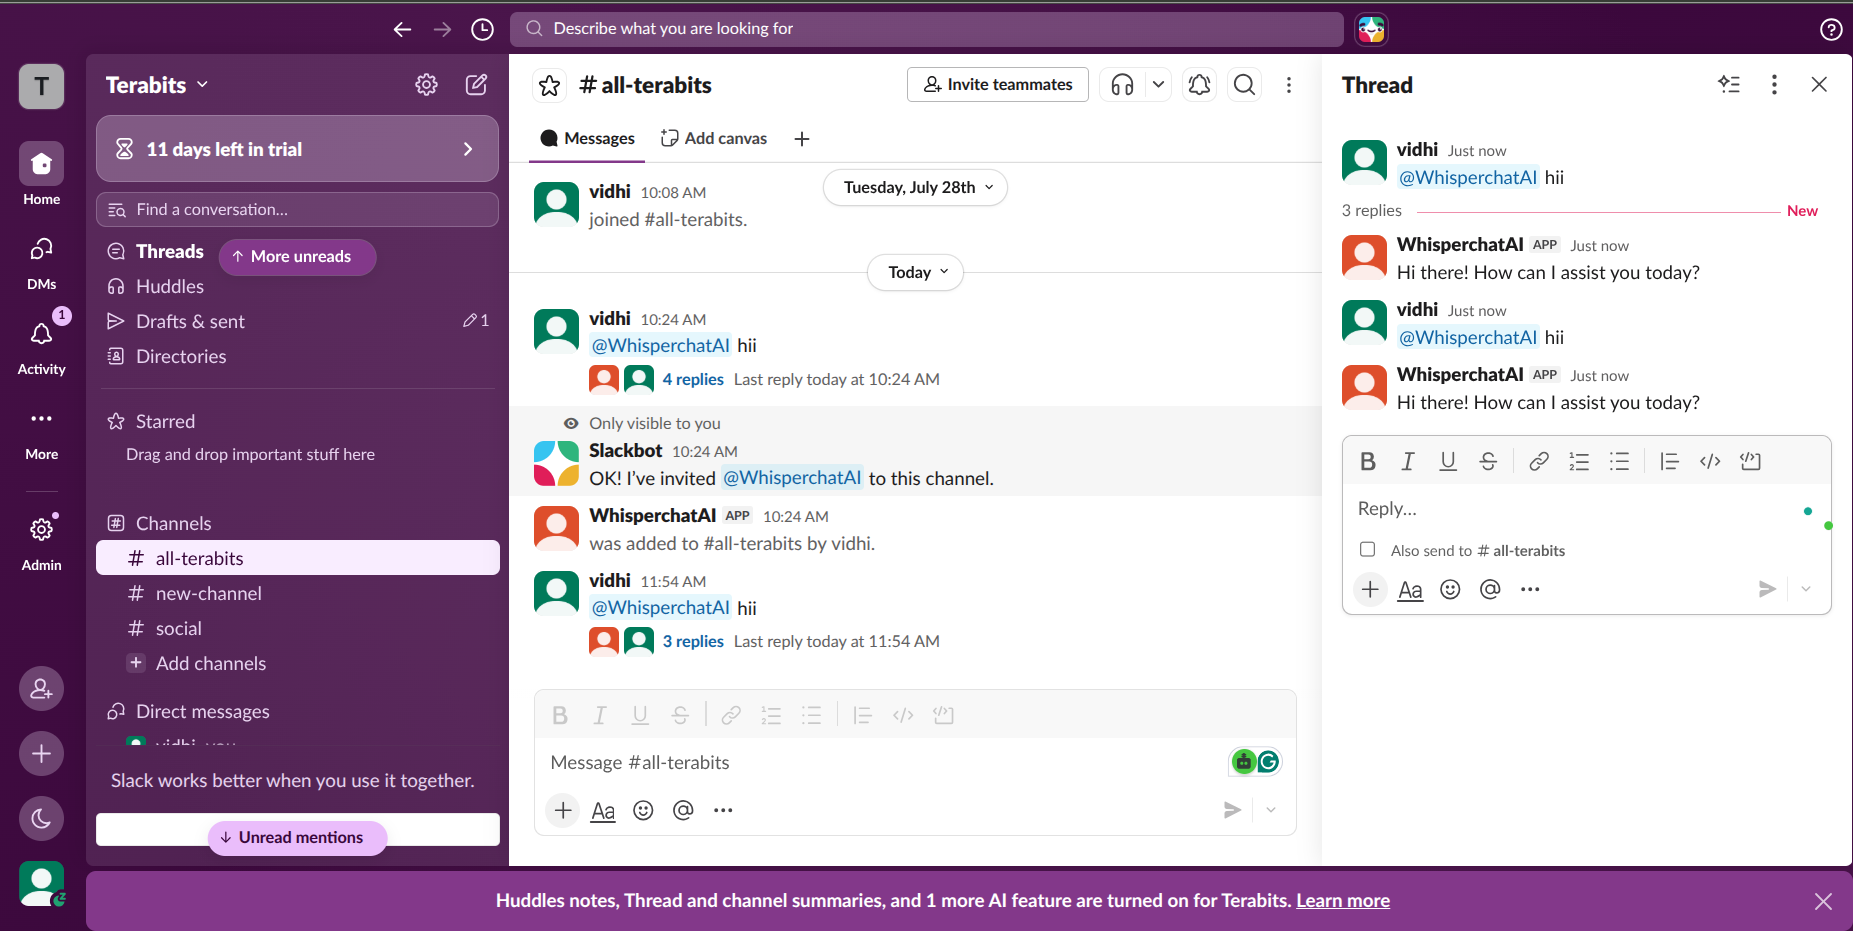Star the all-terabits channel

pos(550,86)
